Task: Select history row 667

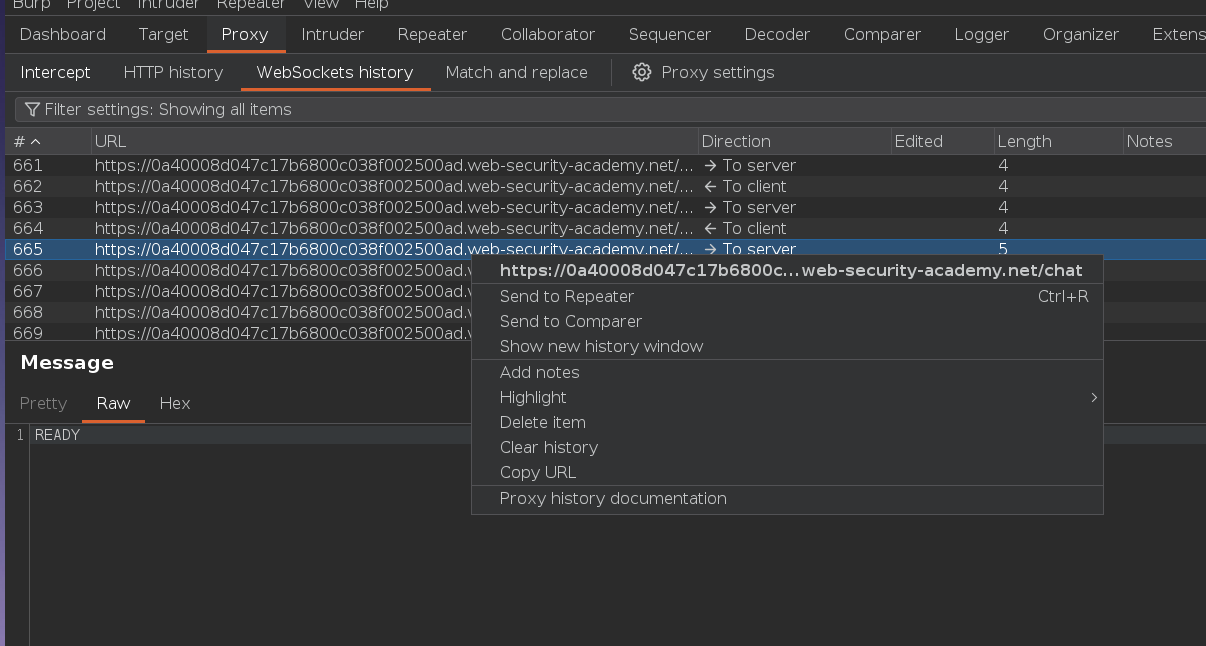Action: point(238,291)
